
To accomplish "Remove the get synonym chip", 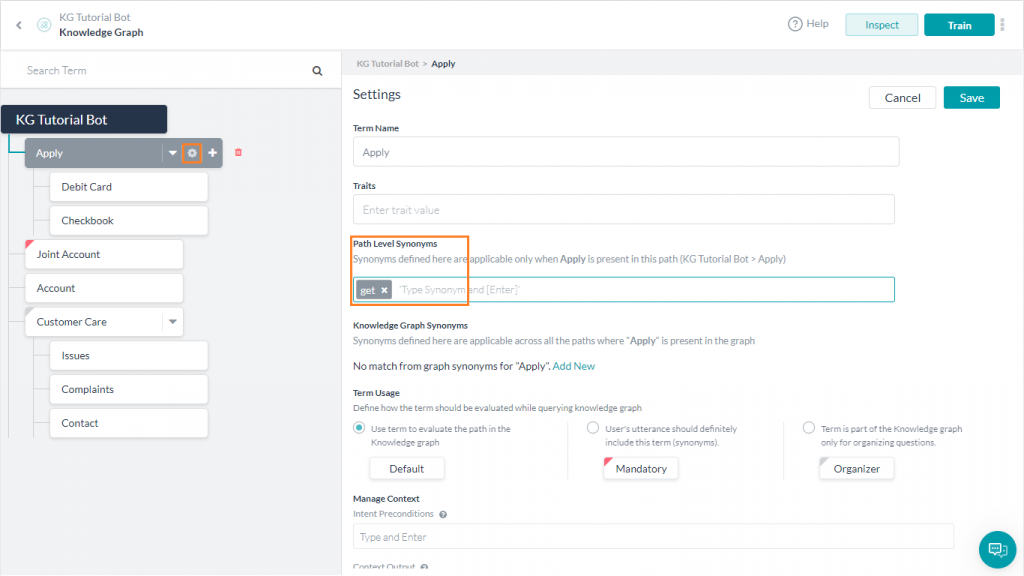I will point(383,289).
